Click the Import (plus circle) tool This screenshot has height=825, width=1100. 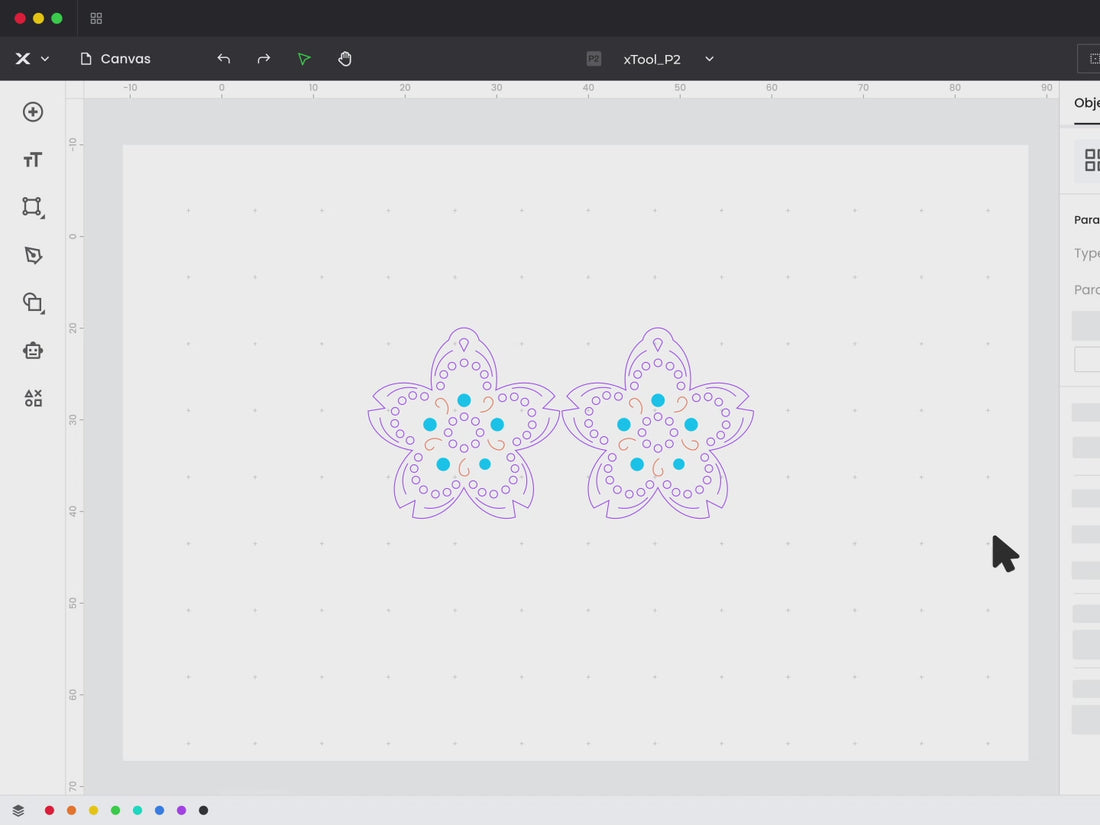coord(33,112)
